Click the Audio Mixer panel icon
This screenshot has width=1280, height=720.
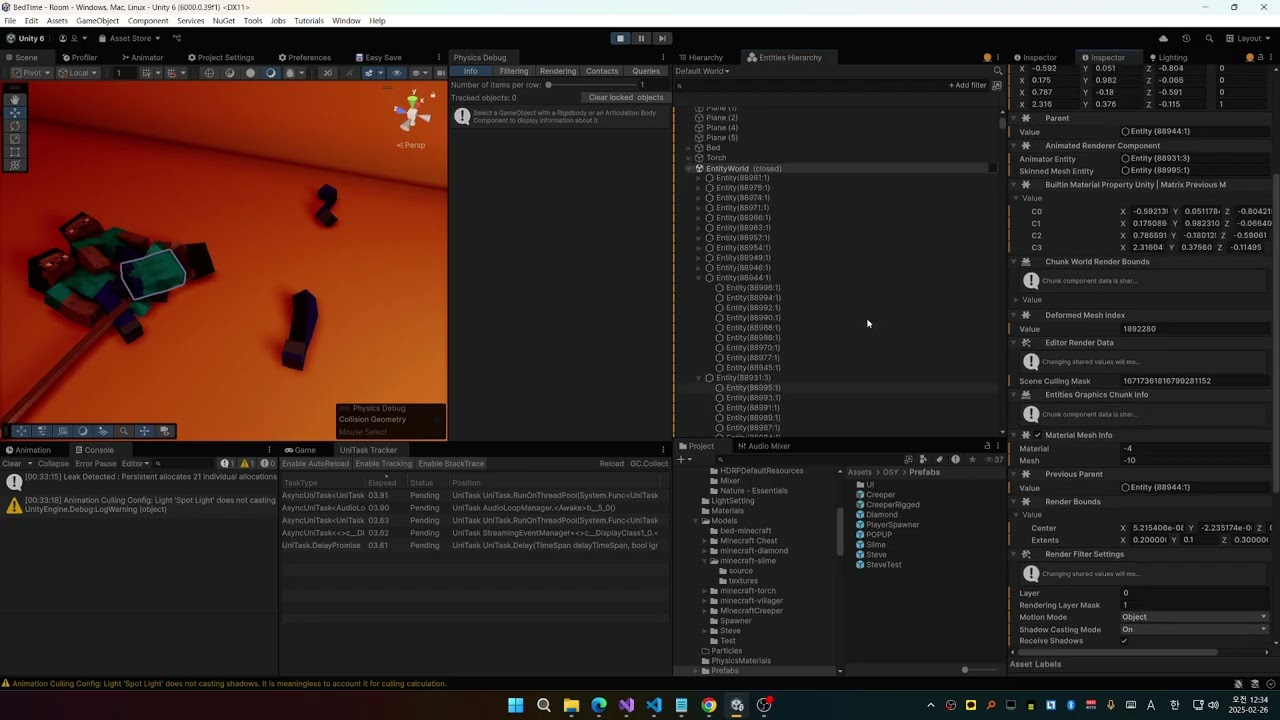pyautogui.click(x=743, y=446)
